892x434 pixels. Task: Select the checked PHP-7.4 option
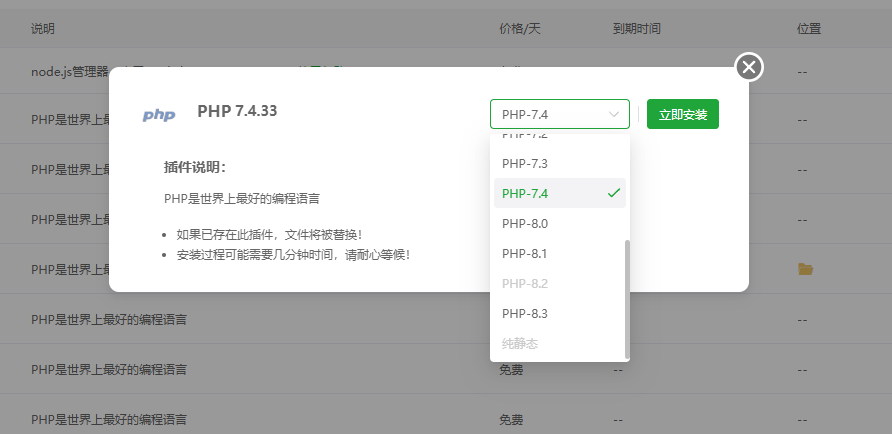click(x=560, y=193)
